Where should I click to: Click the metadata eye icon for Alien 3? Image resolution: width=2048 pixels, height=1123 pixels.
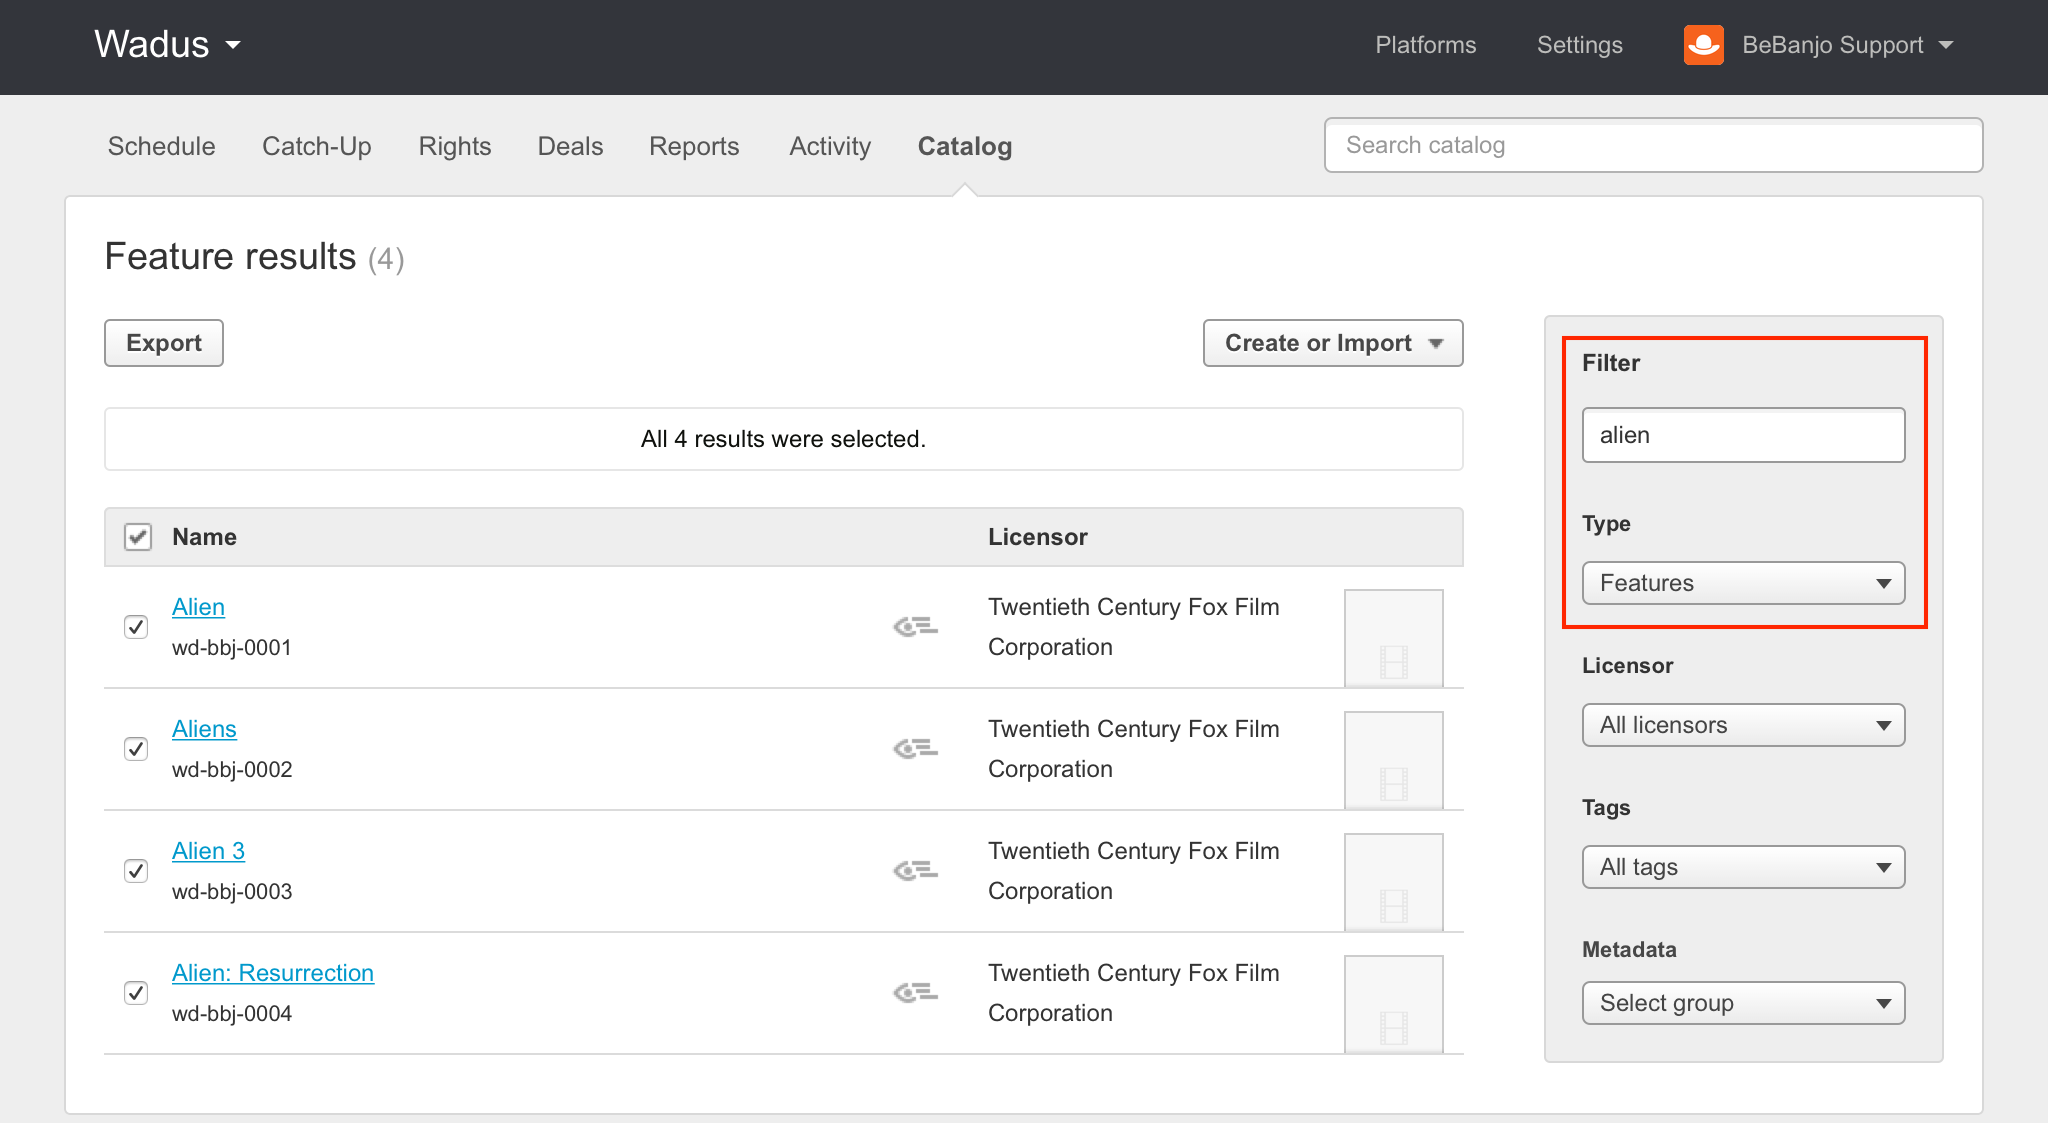coord(914,871)
